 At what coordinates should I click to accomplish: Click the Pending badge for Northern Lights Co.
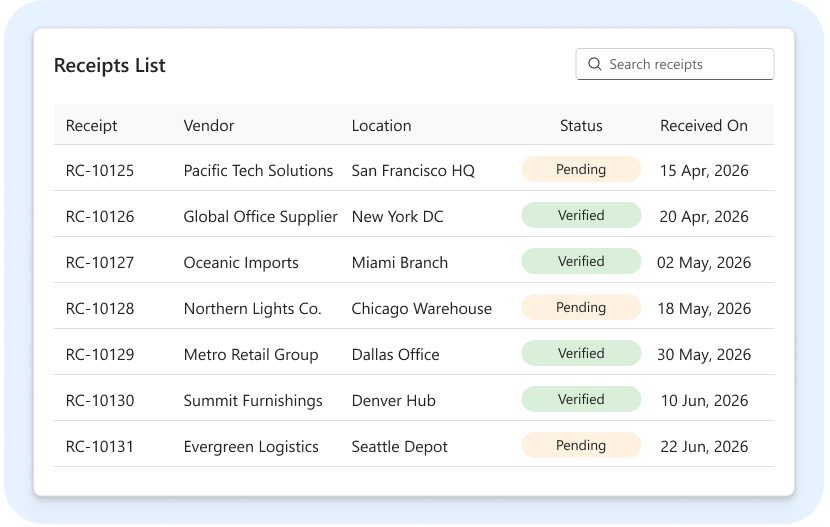click(581, 307)
